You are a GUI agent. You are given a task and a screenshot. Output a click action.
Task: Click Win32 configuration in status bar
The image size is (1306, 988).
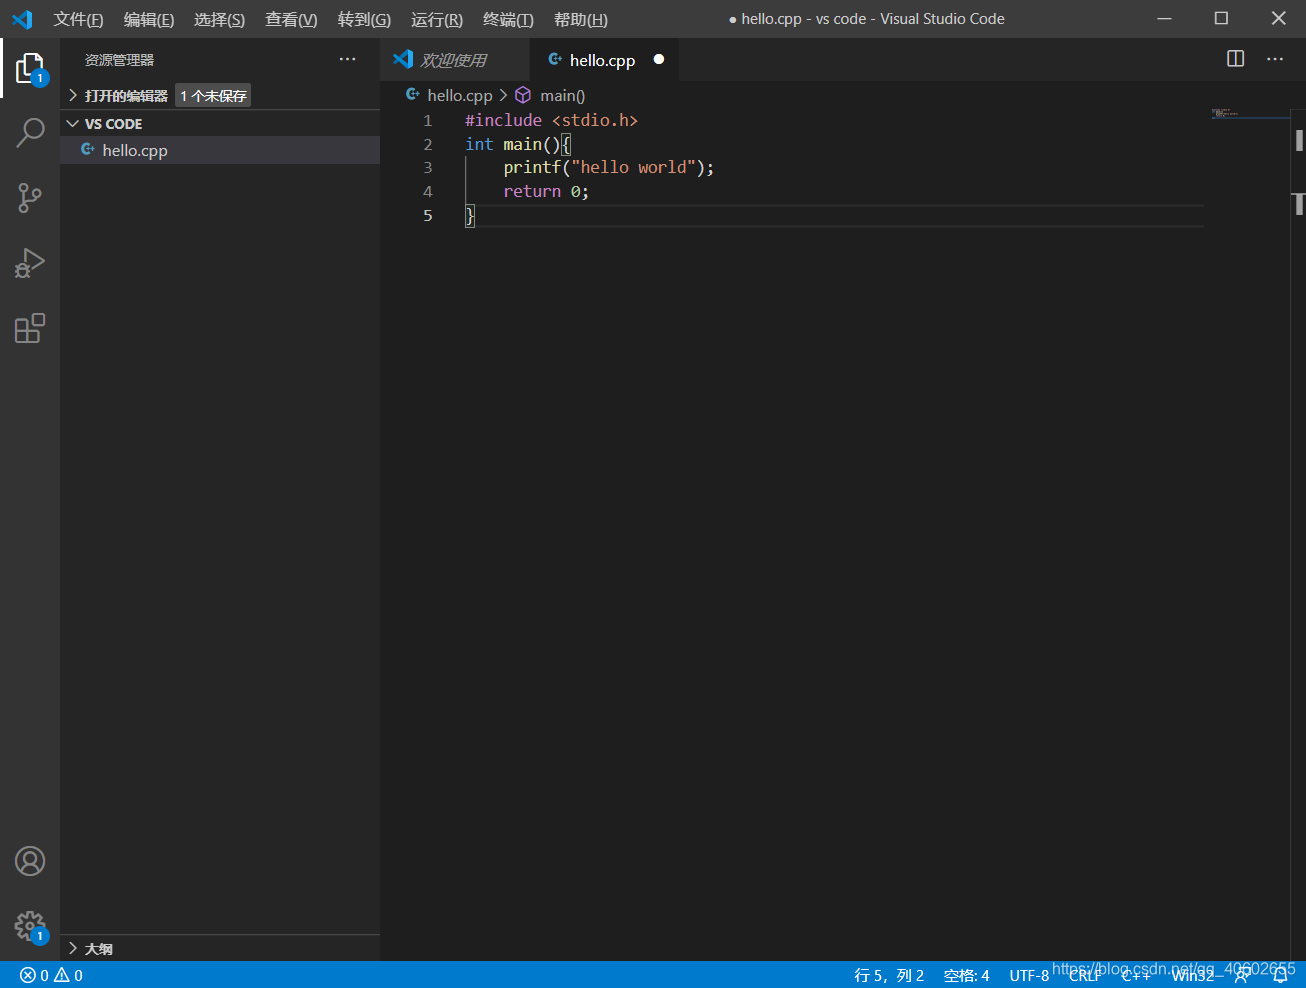coord(1193,975)
